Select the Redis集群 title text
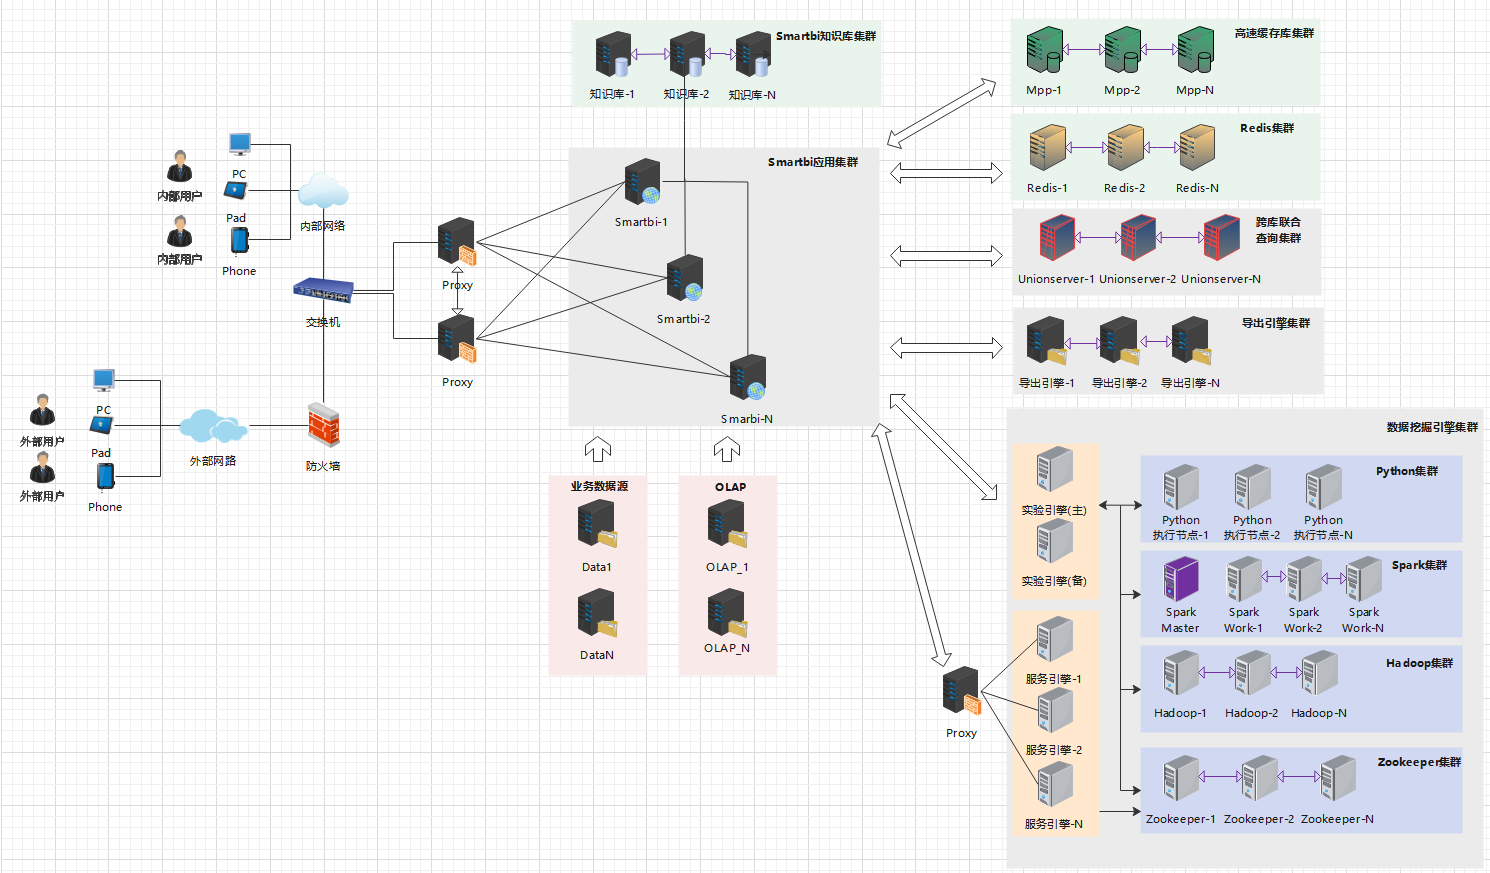The height and width of the screenshot is (873, 1490). point(1267,128)
